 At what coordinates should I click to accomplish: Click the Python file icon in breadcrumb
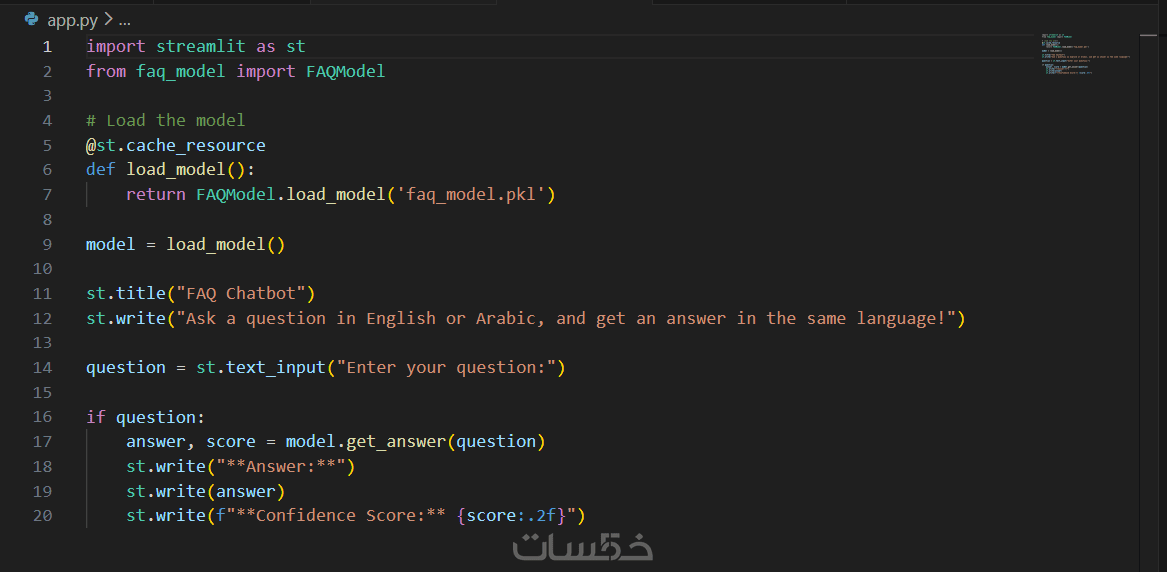(31, 19)
